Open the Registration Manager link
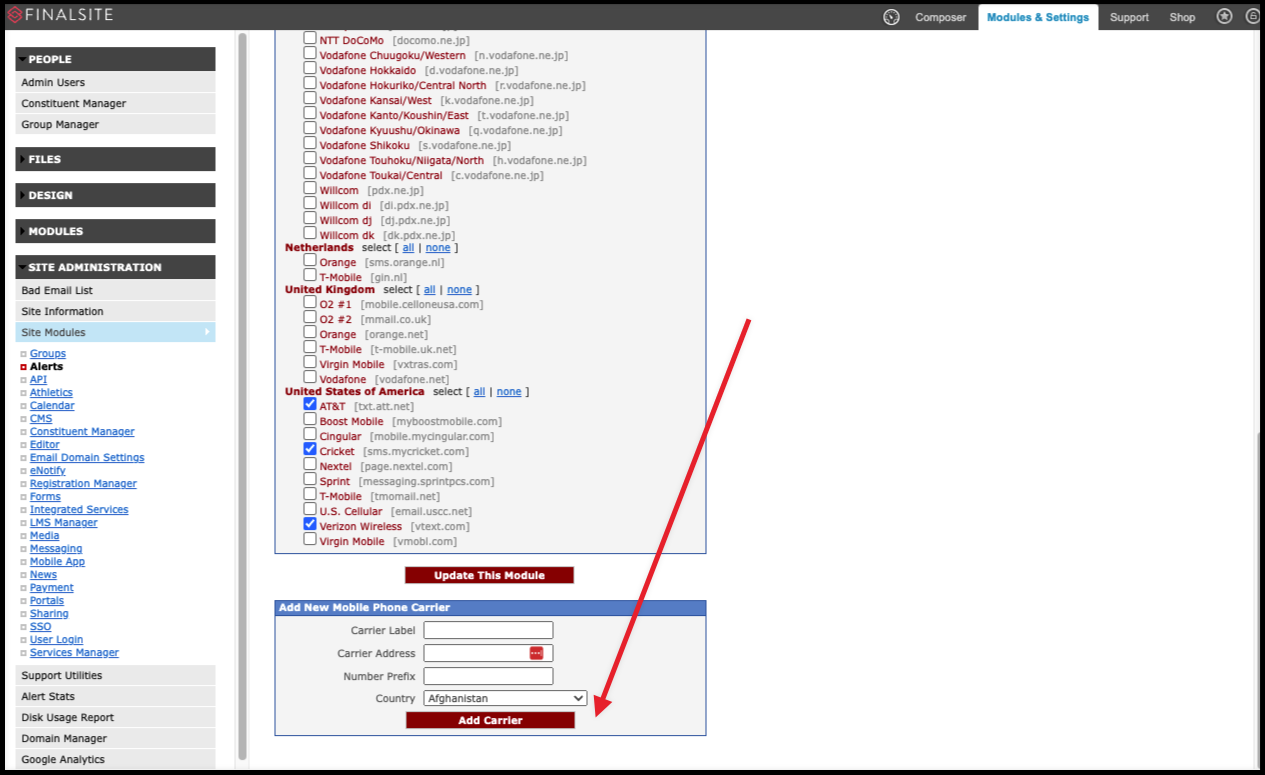1265x775 pixels. point(83,483)
